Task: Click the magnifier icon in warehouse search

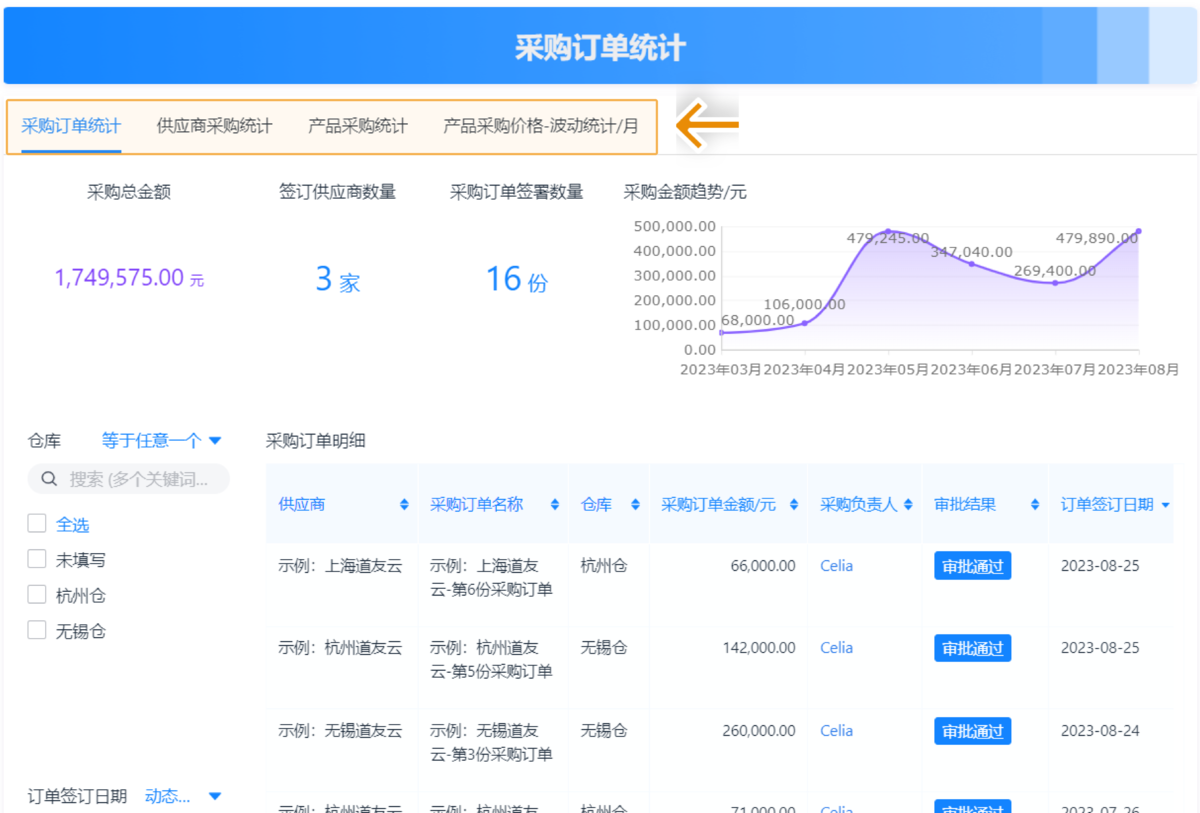Action: point(49,479)
